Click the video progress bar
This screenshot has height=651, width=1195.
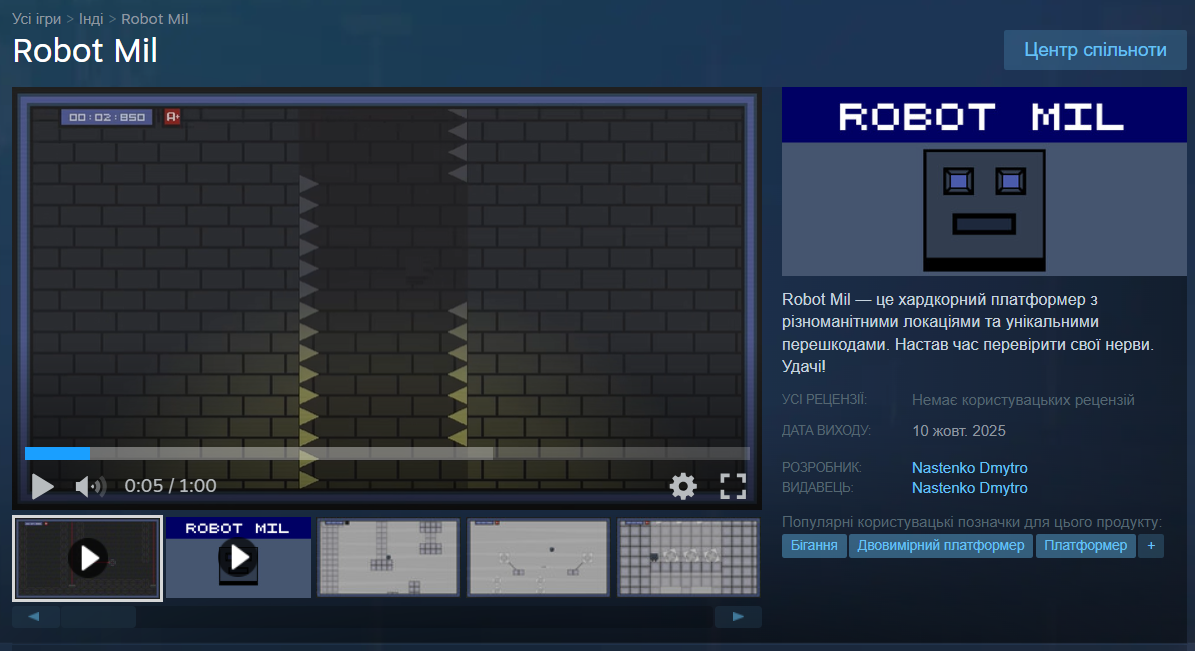387,453
